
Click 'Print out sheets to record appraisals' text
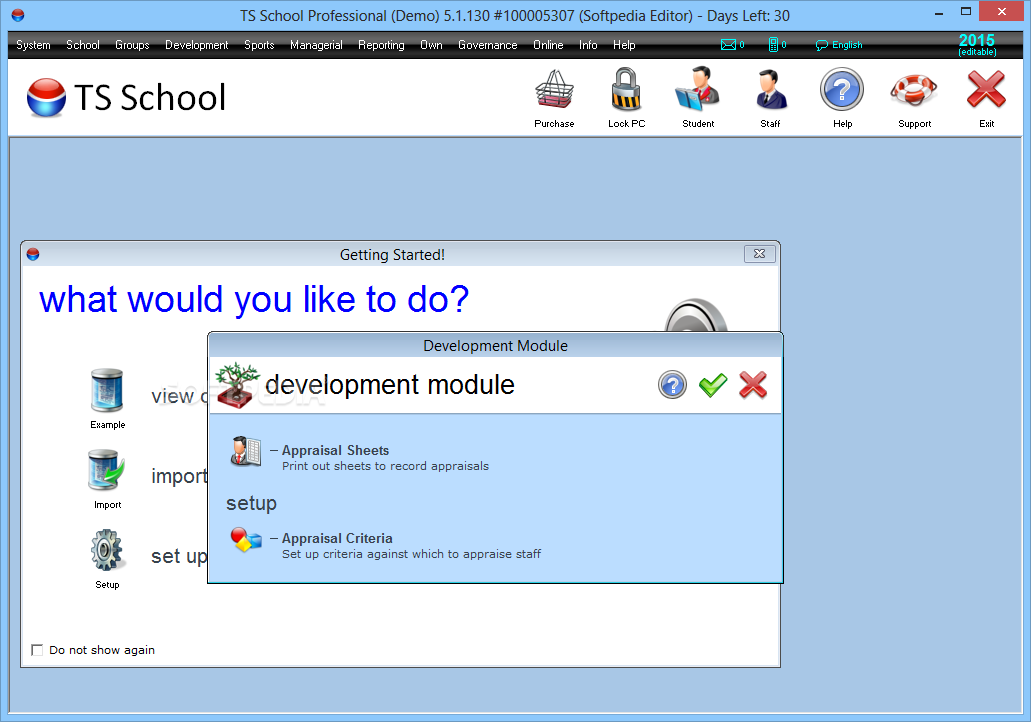[385, 466]
